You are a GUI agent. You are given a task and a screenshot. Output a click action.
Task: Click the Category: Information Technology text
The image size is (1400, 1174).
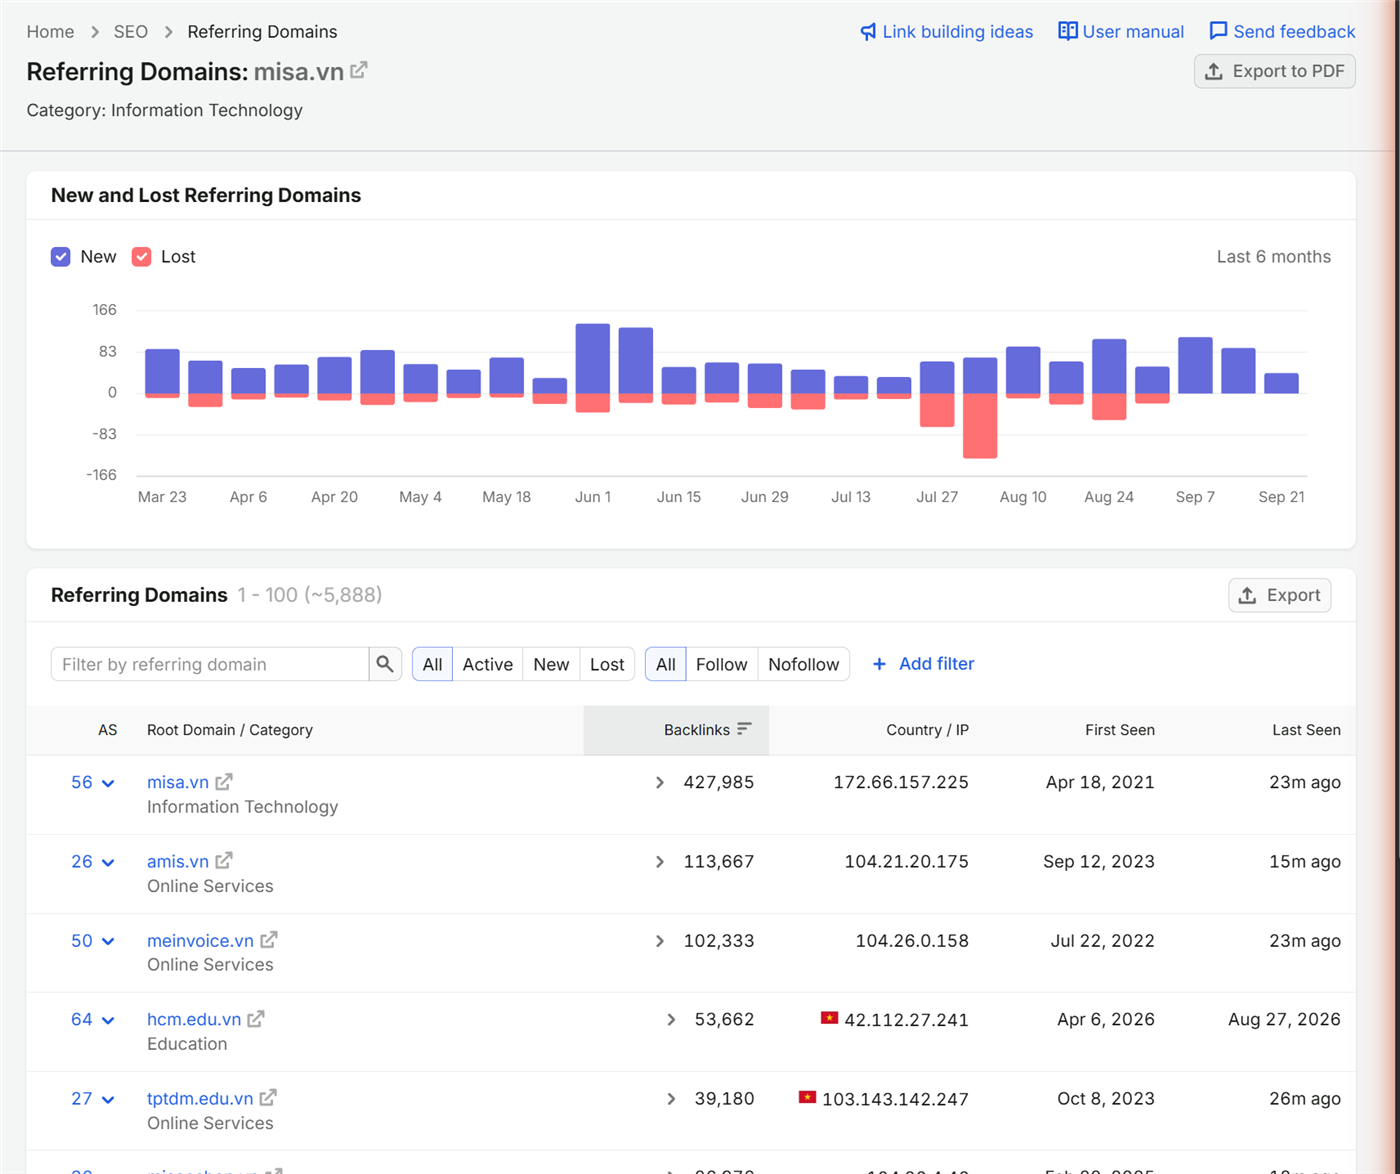[165, 110]
